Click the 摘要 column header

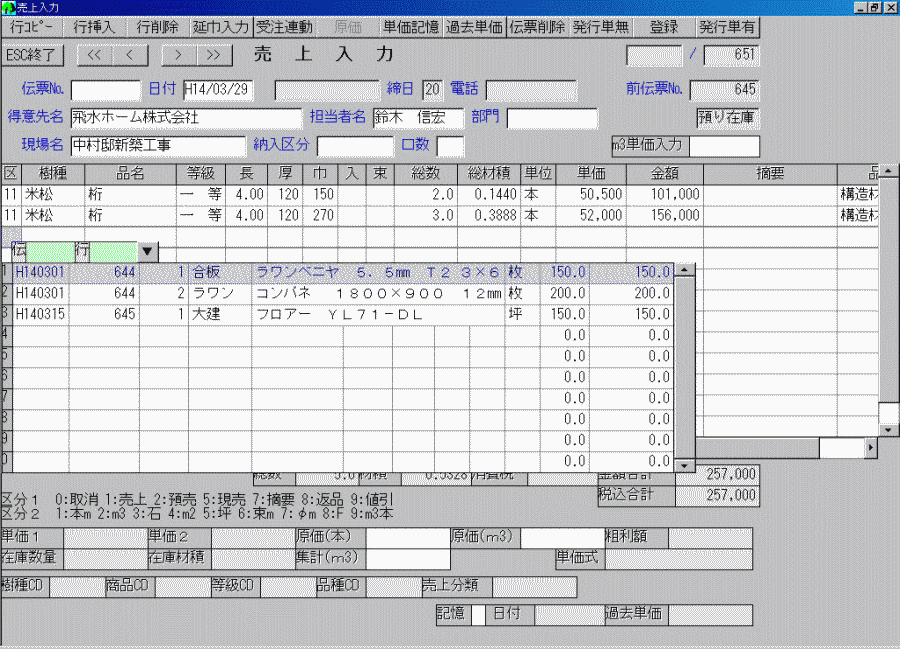(x=770, y=174)
